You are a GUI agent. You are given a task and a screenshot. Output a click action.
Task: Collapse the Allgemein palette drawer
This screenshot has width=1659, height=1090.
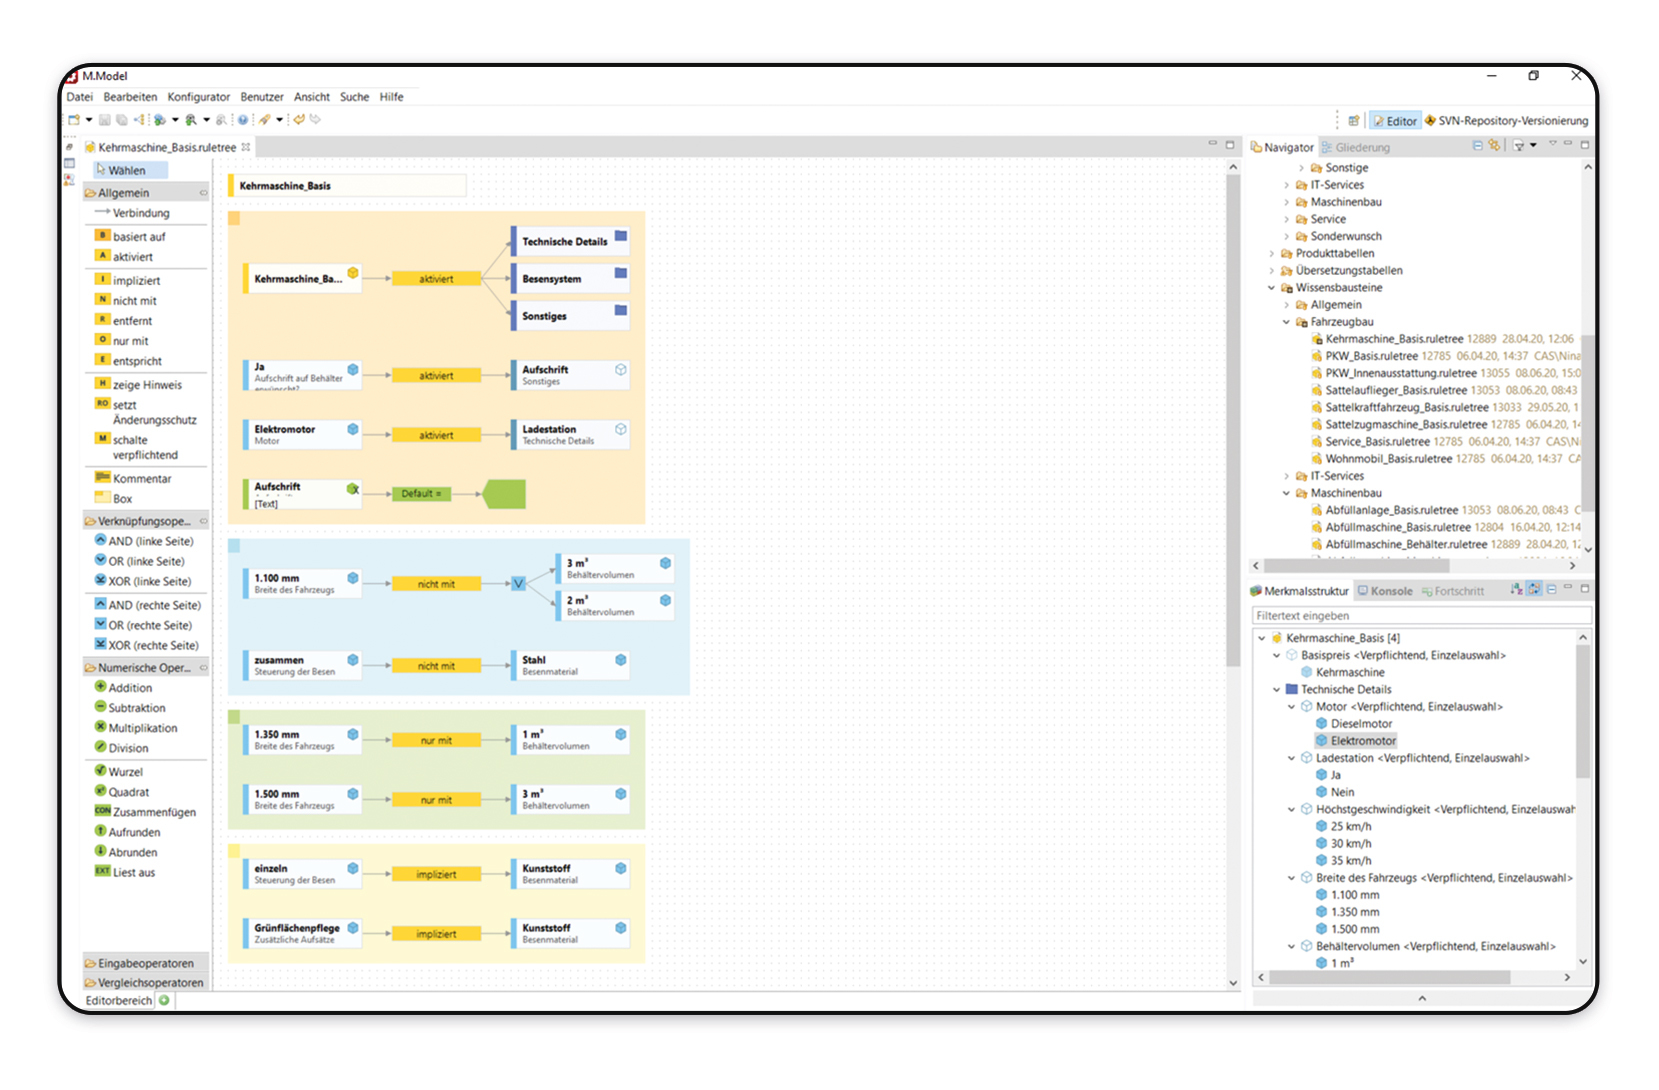[146, 193]
